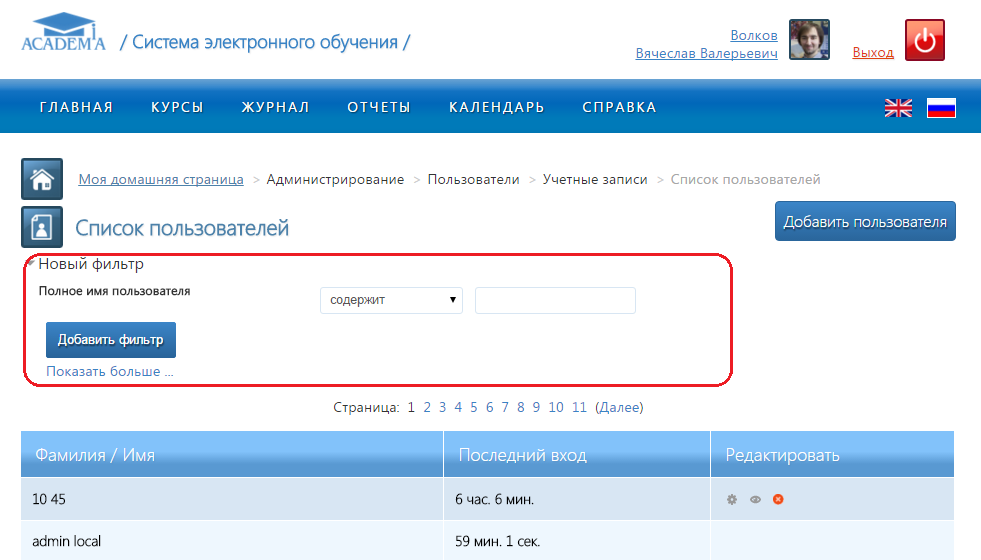Open the КАЛЕНДАРЬ menu item
The height and width of the screenshot is (560, 981).
pyautogui.click(x=497, y=107)
